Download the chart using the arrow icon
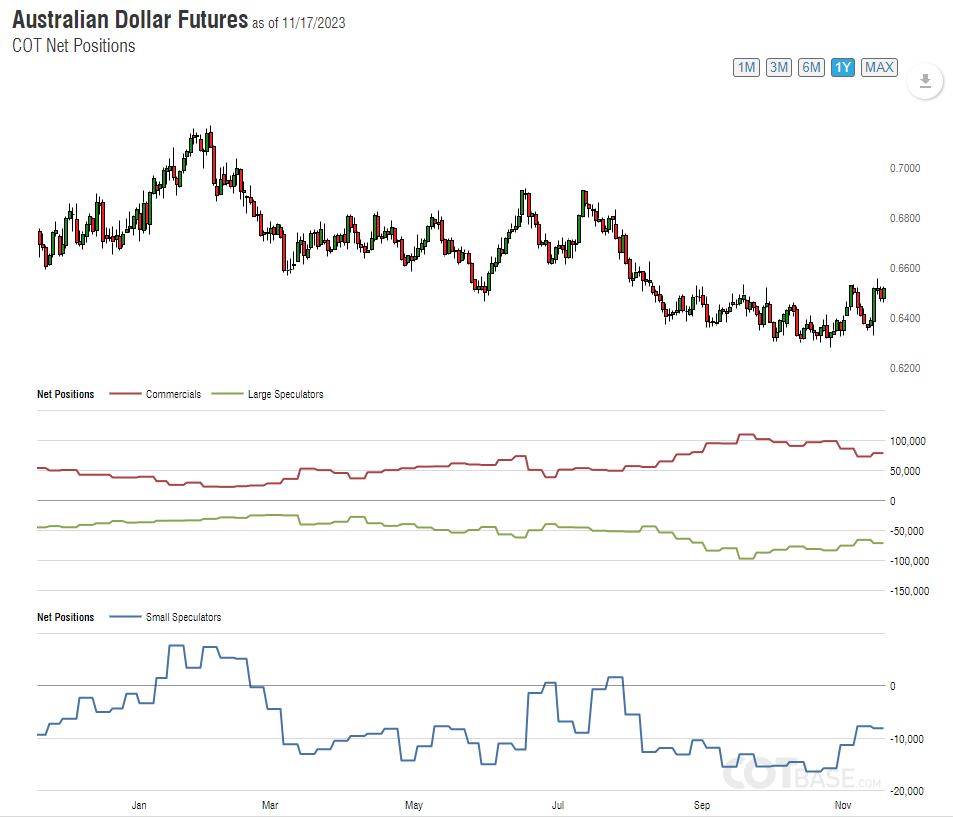 [925, 81]
